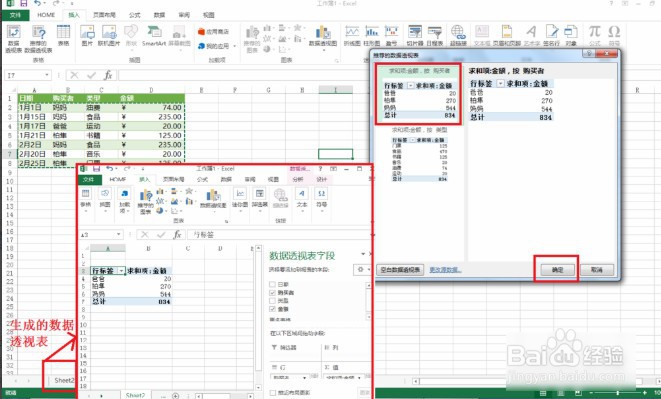Click the π 公式 equation icon
Image resolution: width=661 pixels, height=399 pixels.
[594, 35]
